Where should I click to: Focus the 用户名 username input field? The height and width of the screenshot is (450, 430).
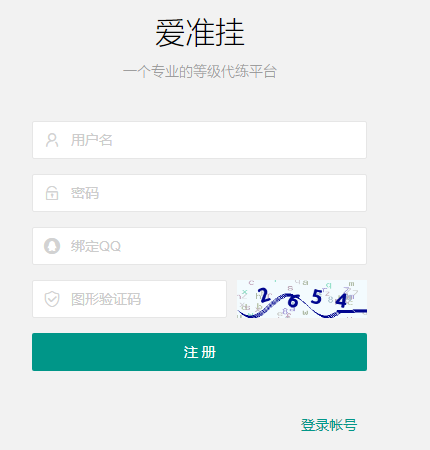click(199, 140)
